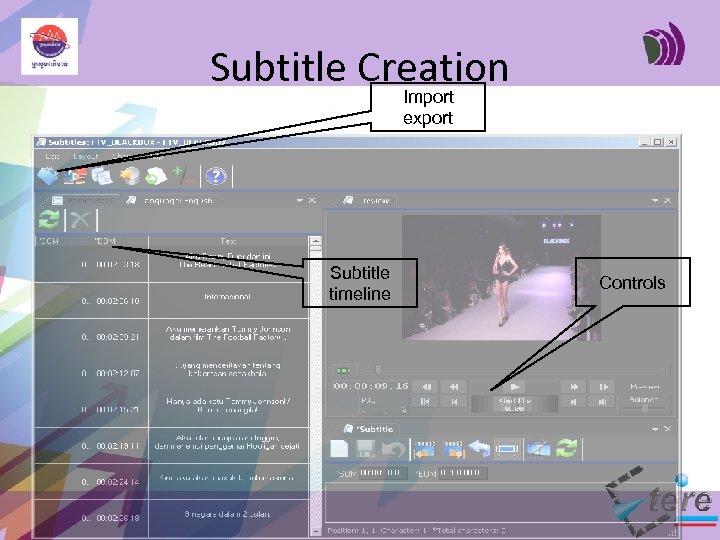The width and height of the screenshot is (720, 540).
Task: Click the lightbulb with arrow toolbar icon
Action: [129, 176]
